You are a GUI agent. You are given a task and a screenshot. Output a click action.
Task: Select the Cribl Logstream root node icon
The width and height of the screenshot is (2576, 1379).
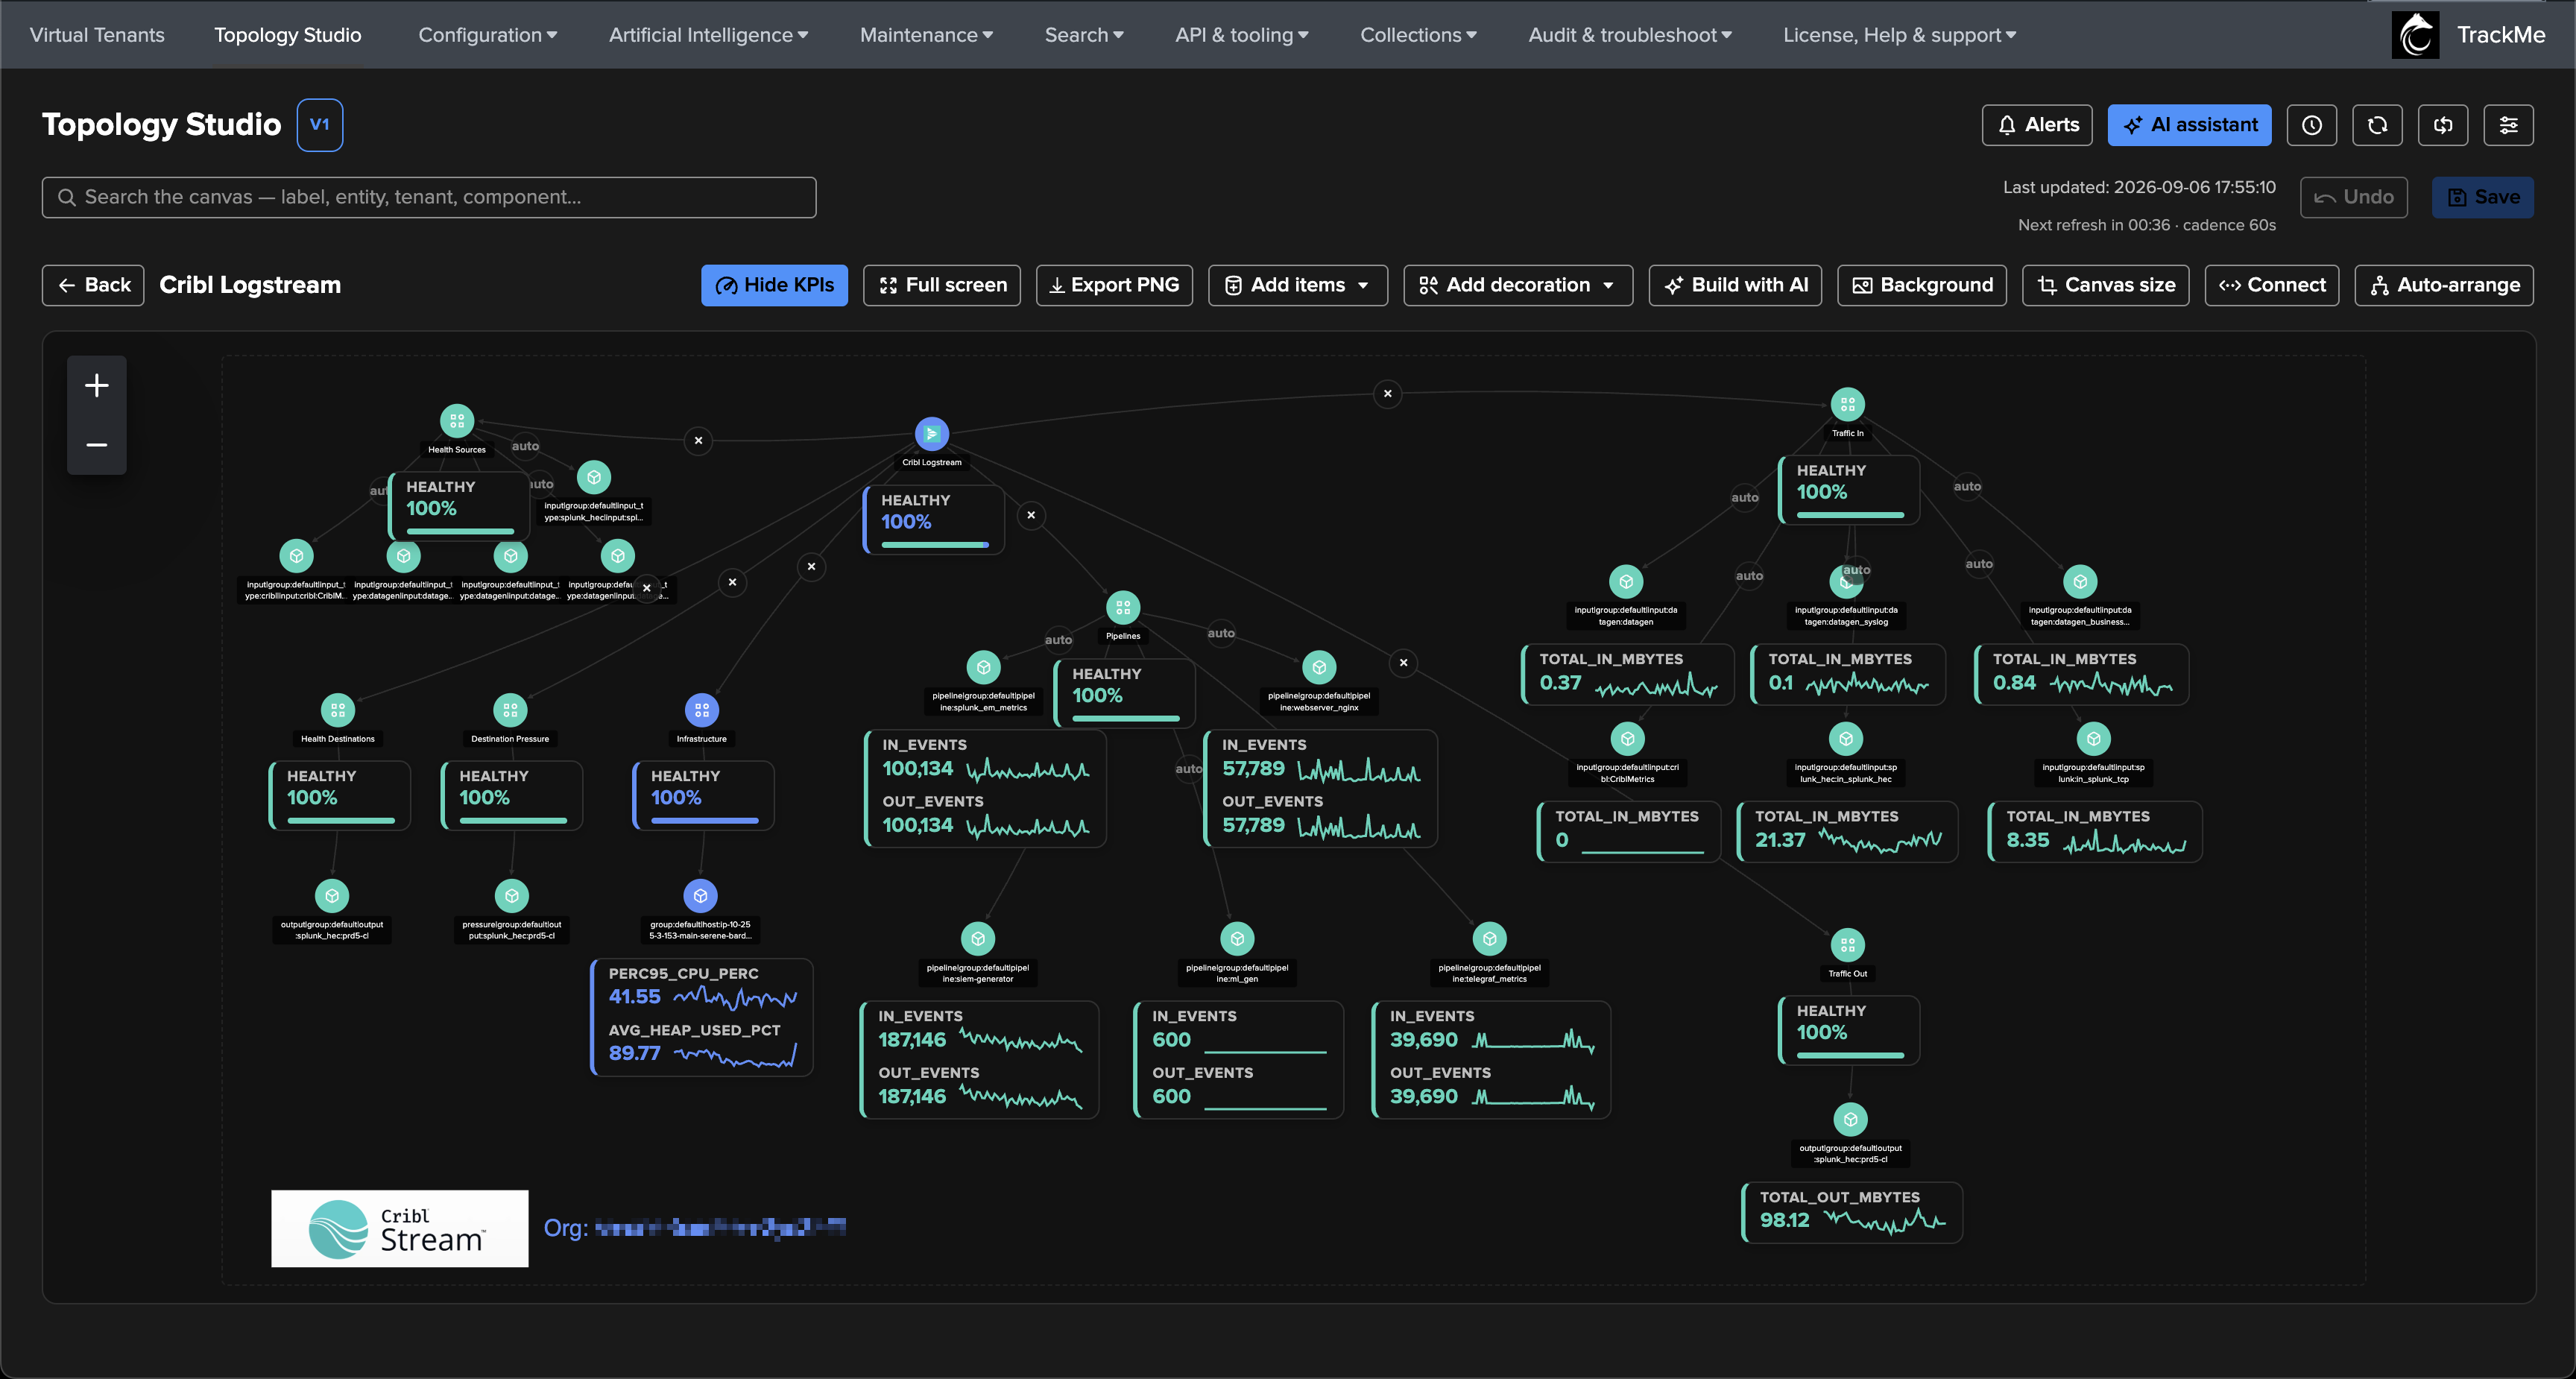click(931, 434)
